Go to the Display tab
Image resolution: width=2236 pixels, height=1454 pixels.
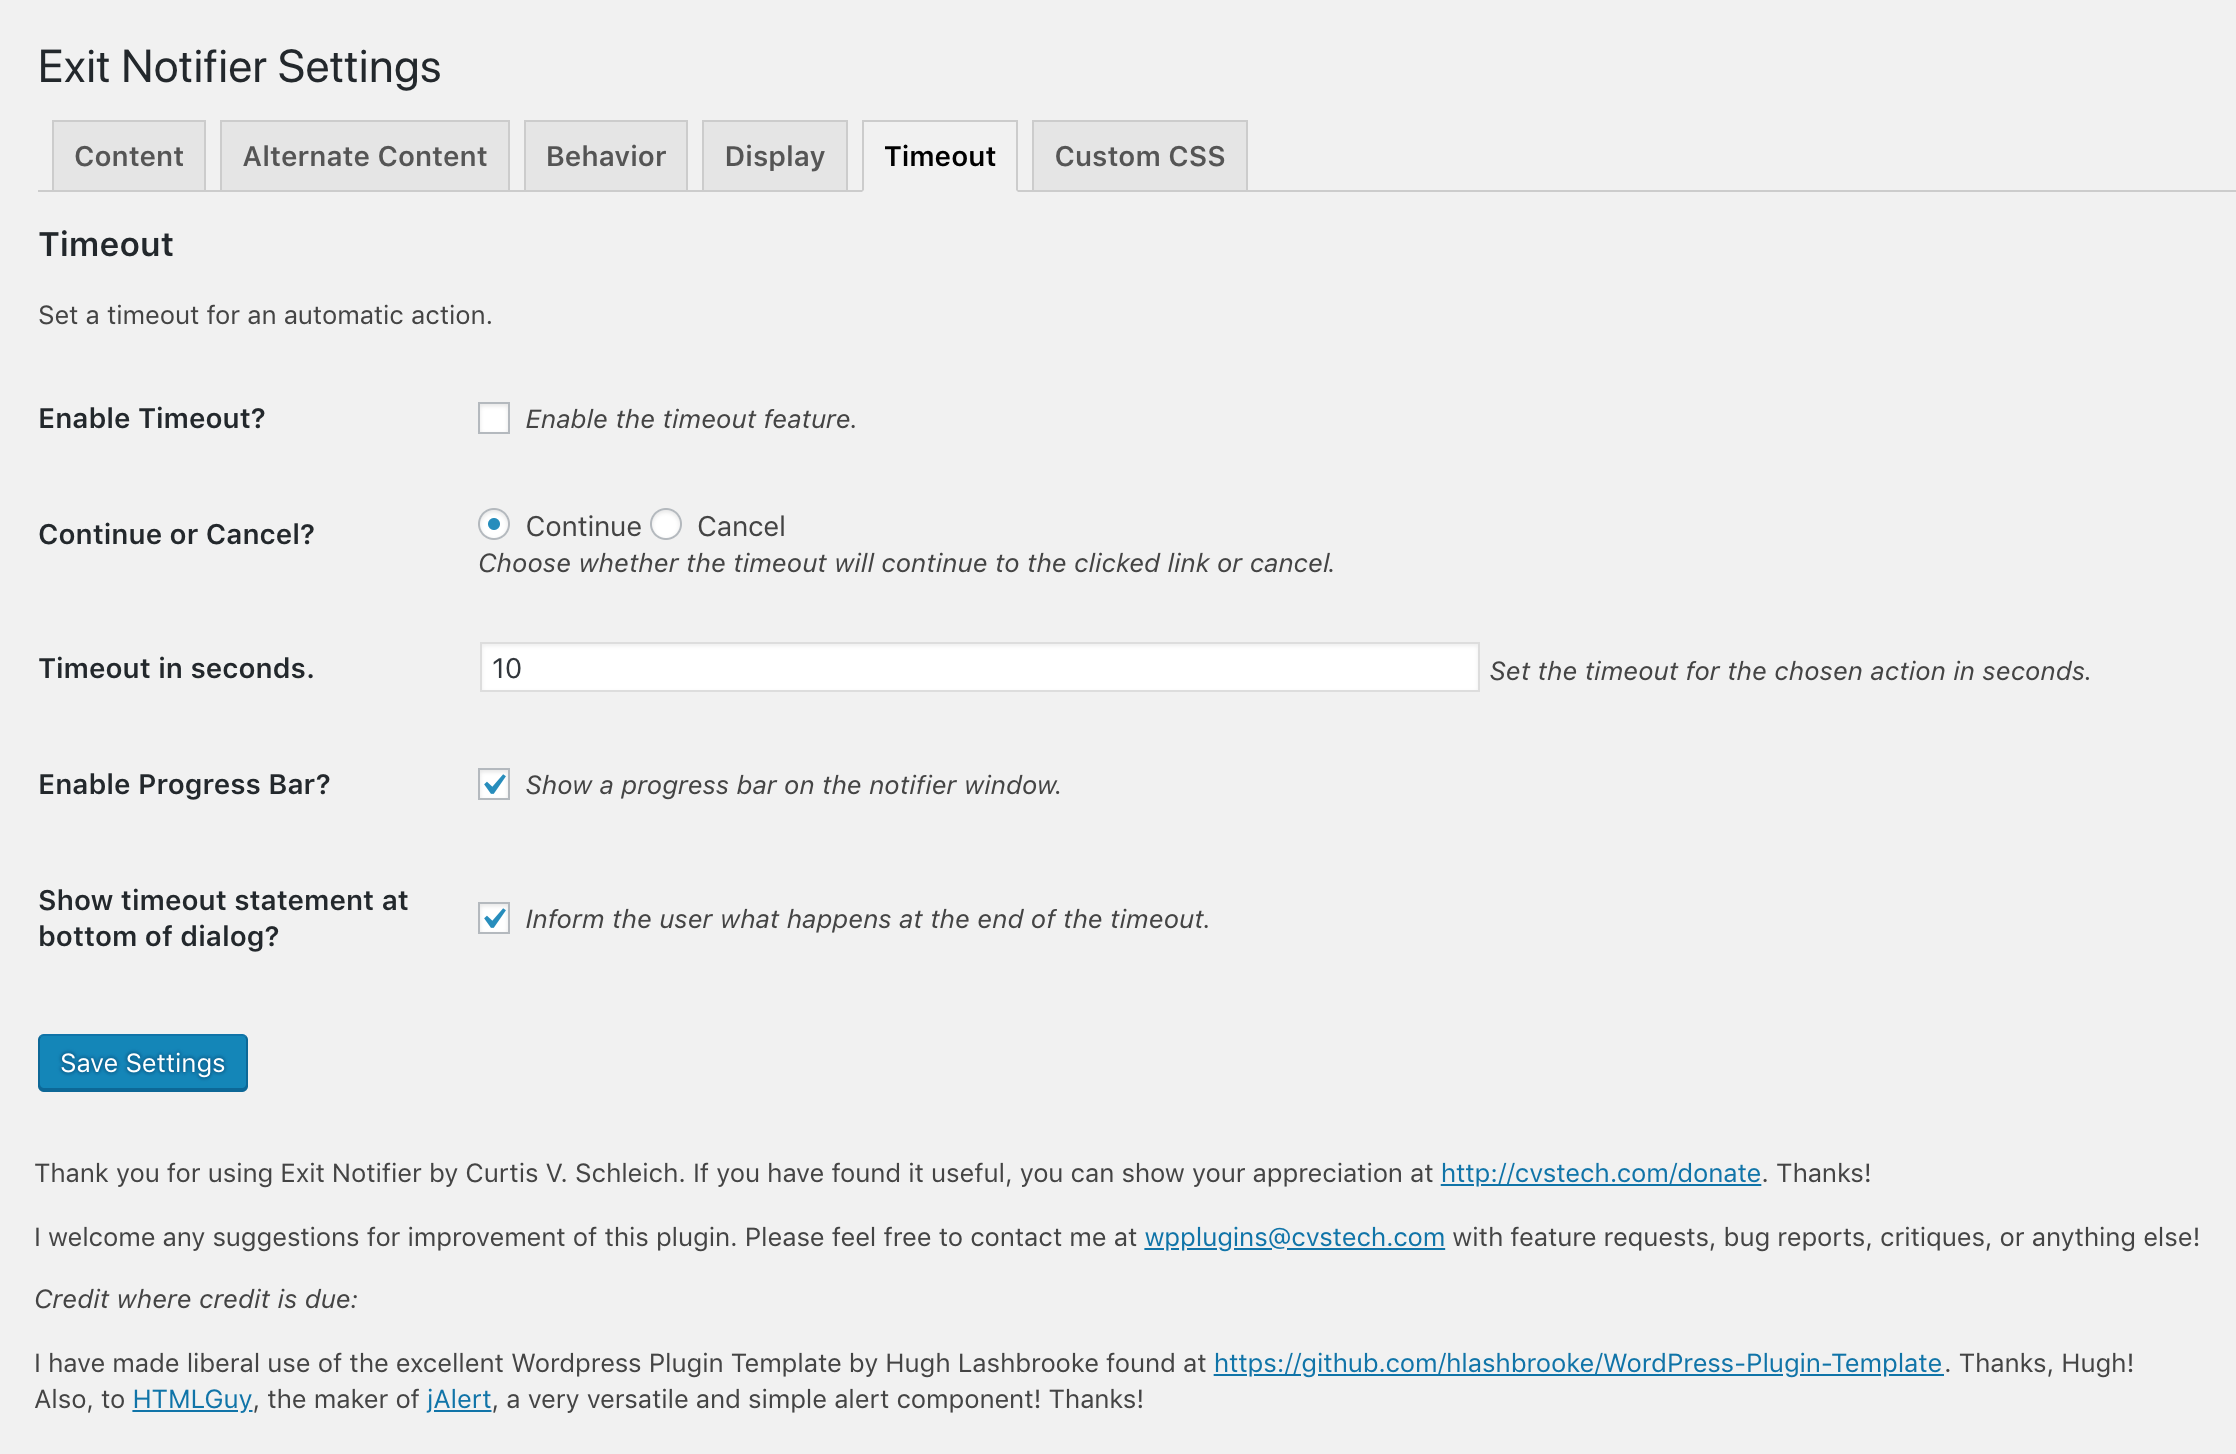(775, 156)
